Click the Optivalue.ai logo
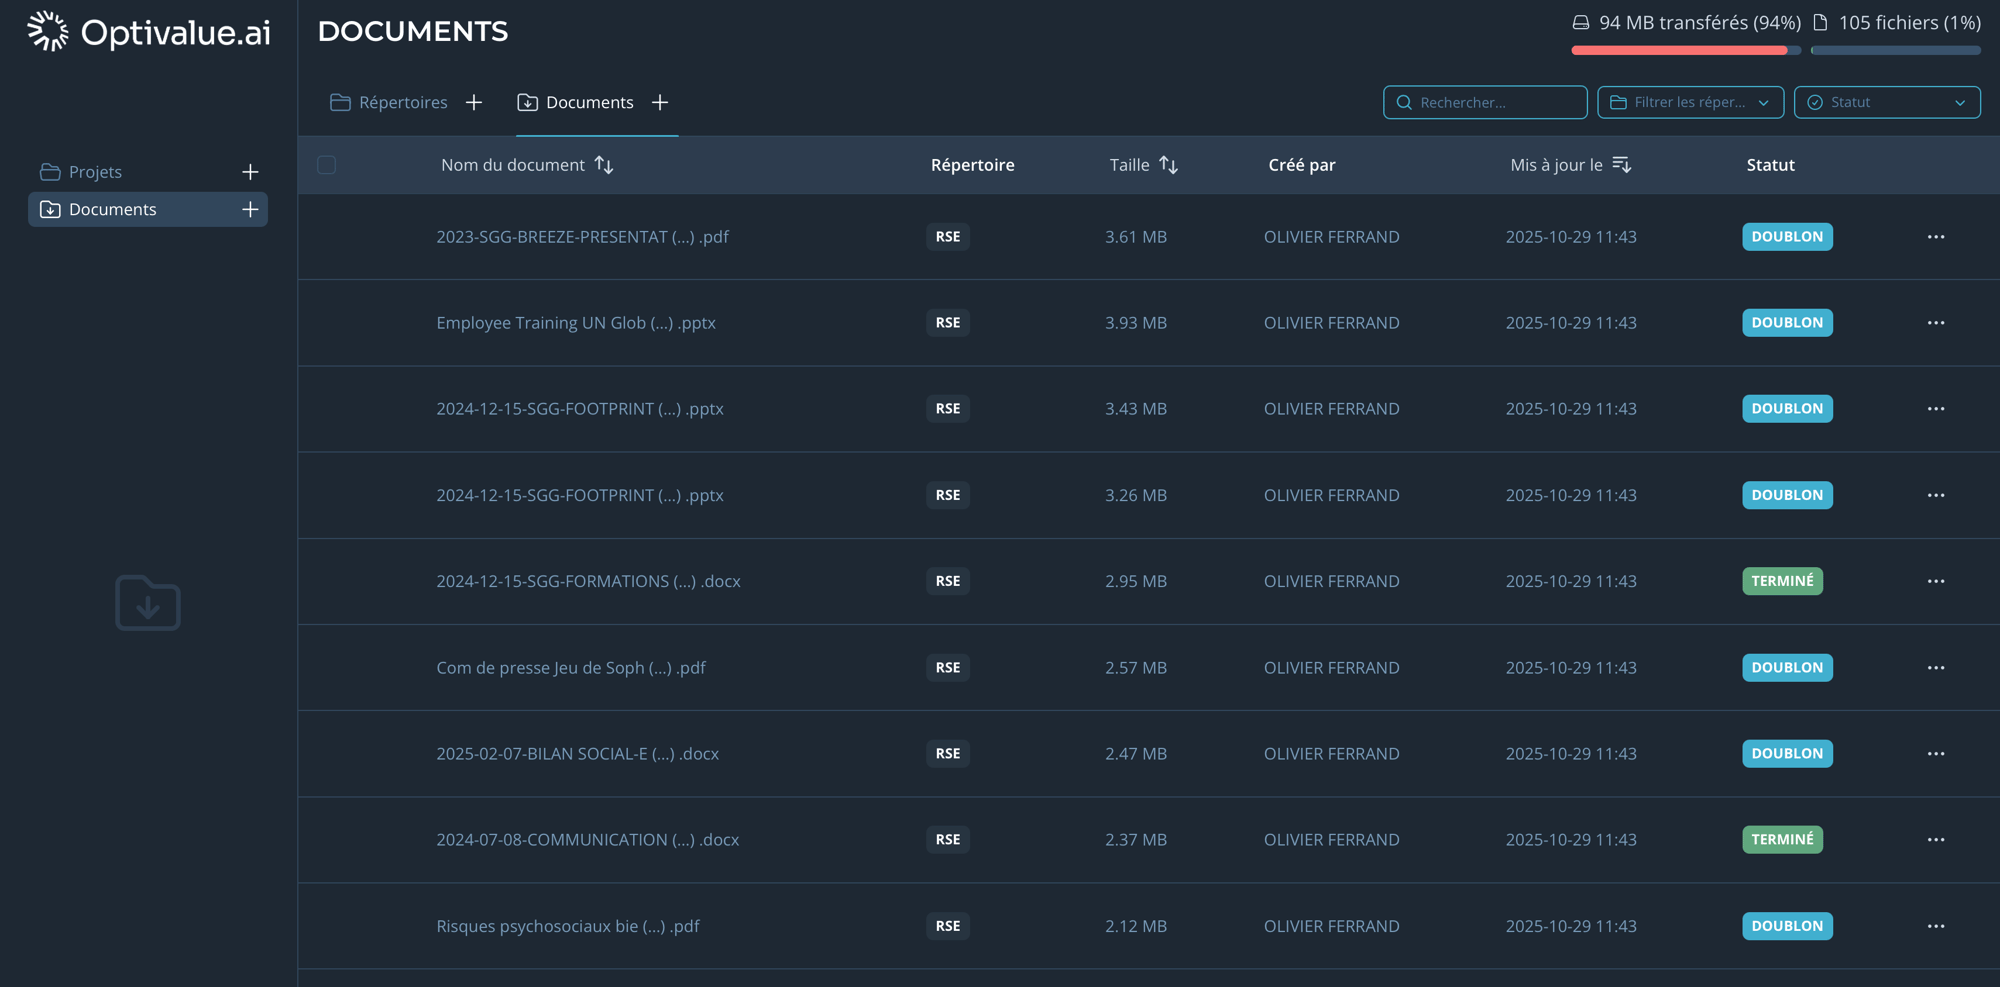Screen dimensions: 2000x987 point(148,32)
